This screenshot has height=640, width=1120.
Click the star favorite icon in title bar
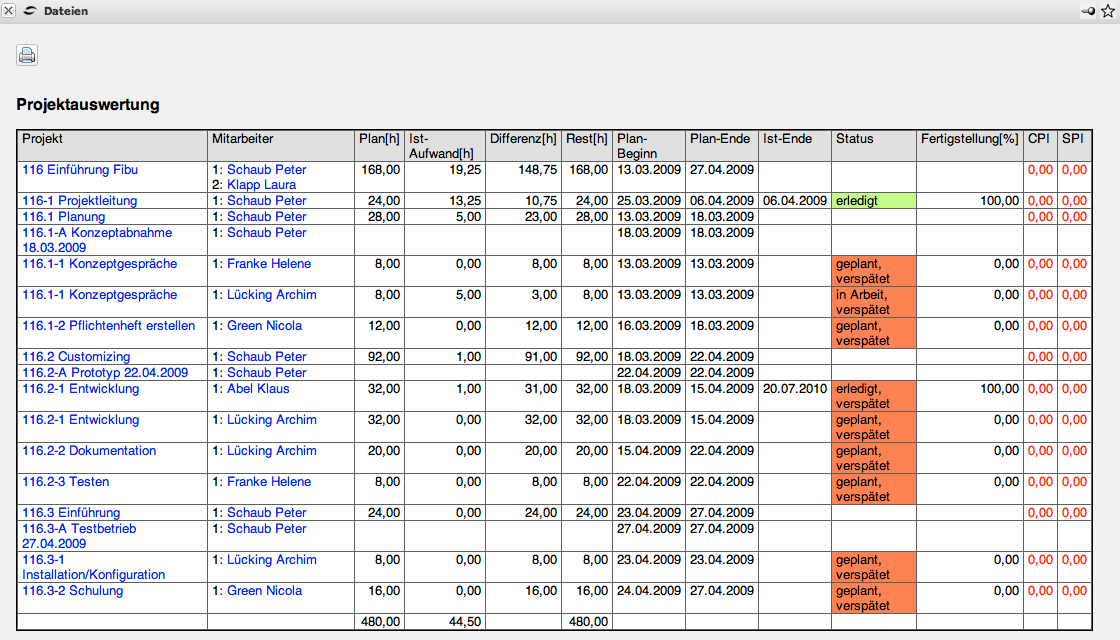coord(1107,11)
